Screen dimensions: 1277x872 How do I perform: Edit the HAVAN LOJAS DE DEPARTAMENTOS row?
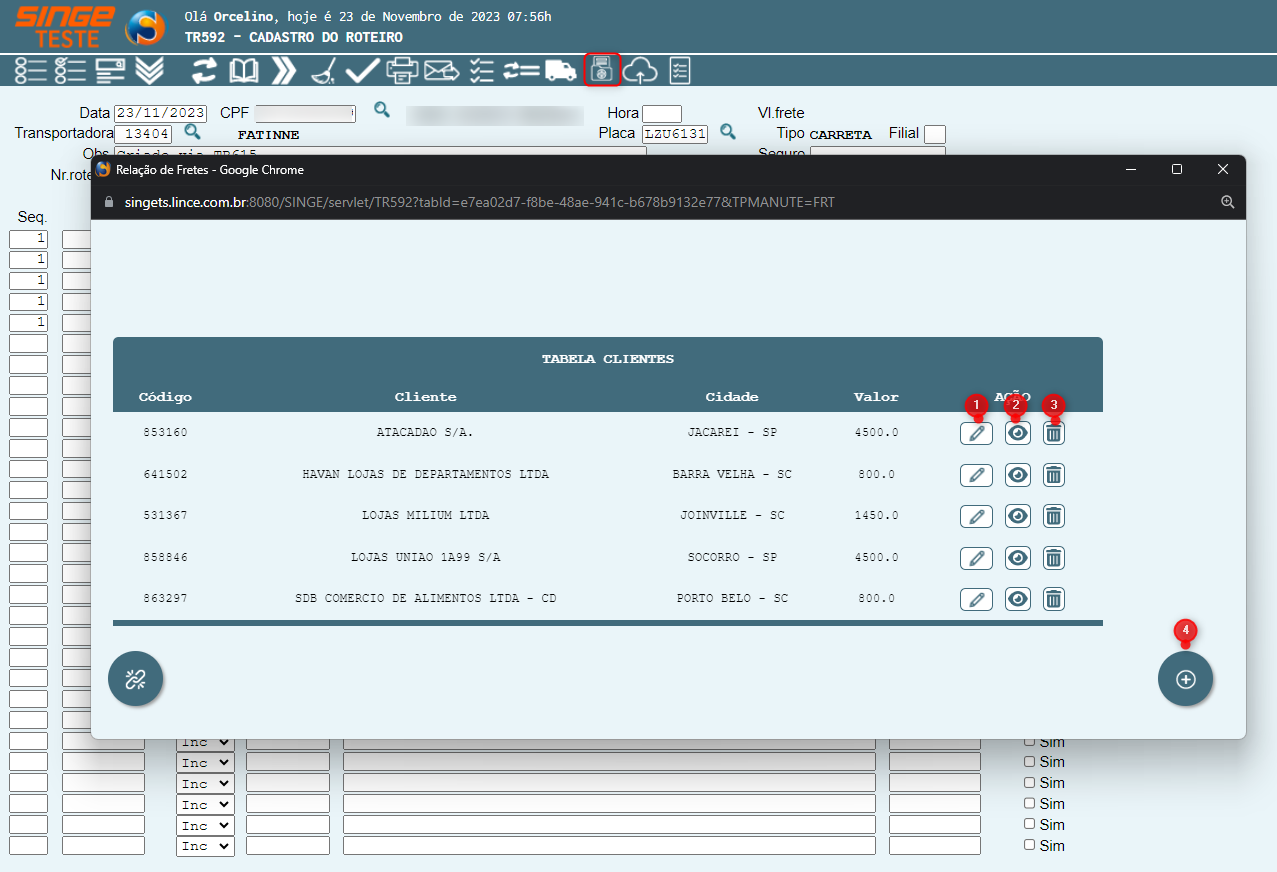(976, 475)
